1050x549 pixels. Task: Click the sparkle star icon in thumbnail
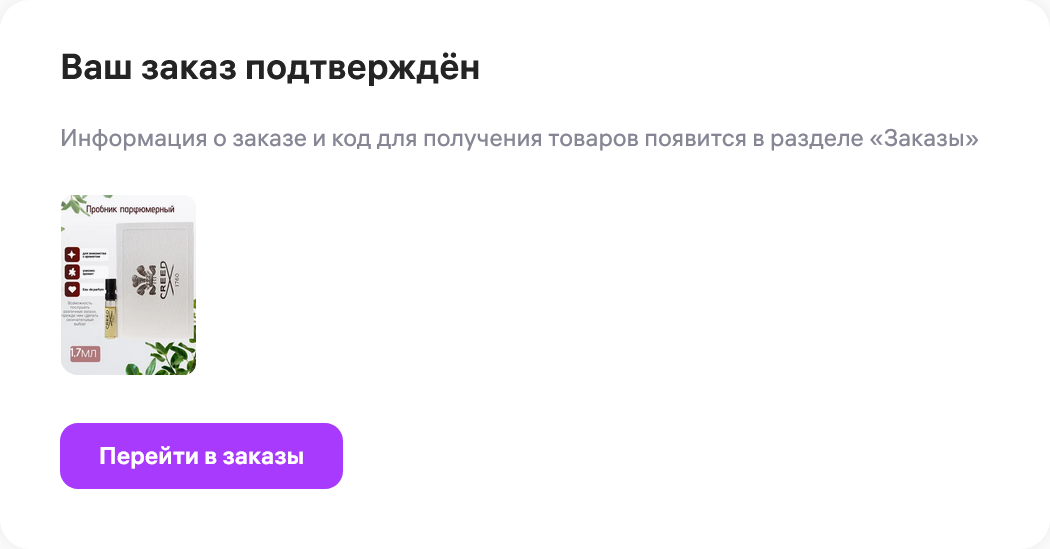[x=72, y=254]
